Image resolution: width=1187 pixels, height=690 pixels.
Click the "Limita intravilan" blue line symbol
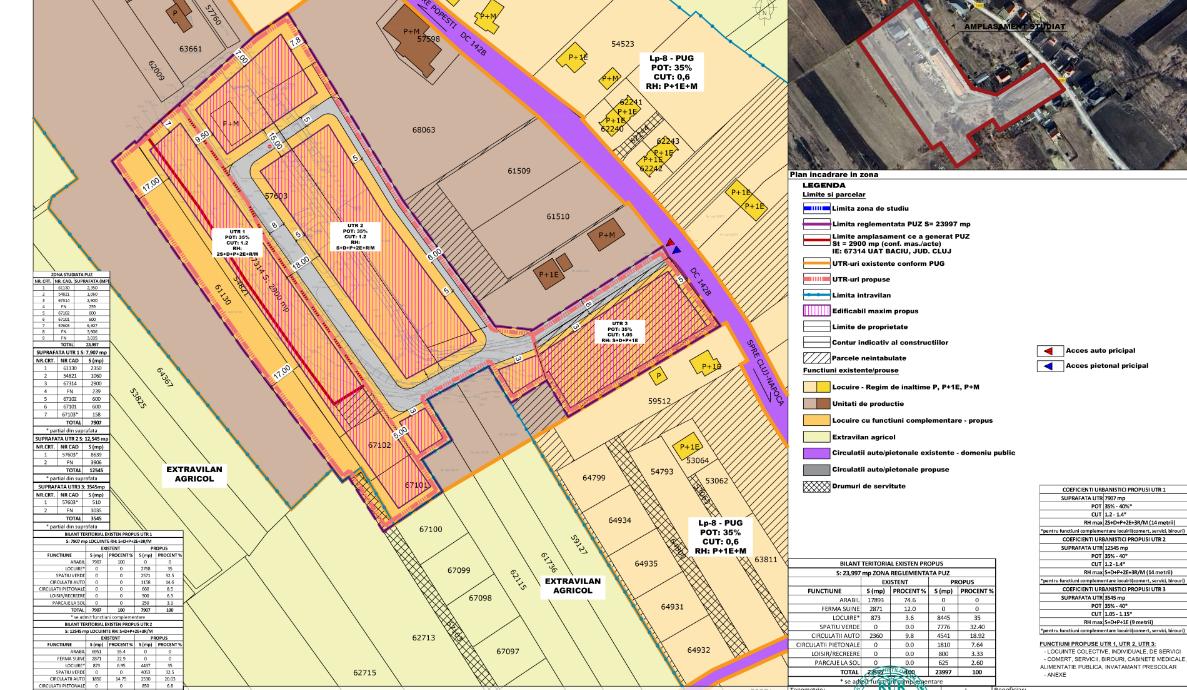tap(816, 292)
